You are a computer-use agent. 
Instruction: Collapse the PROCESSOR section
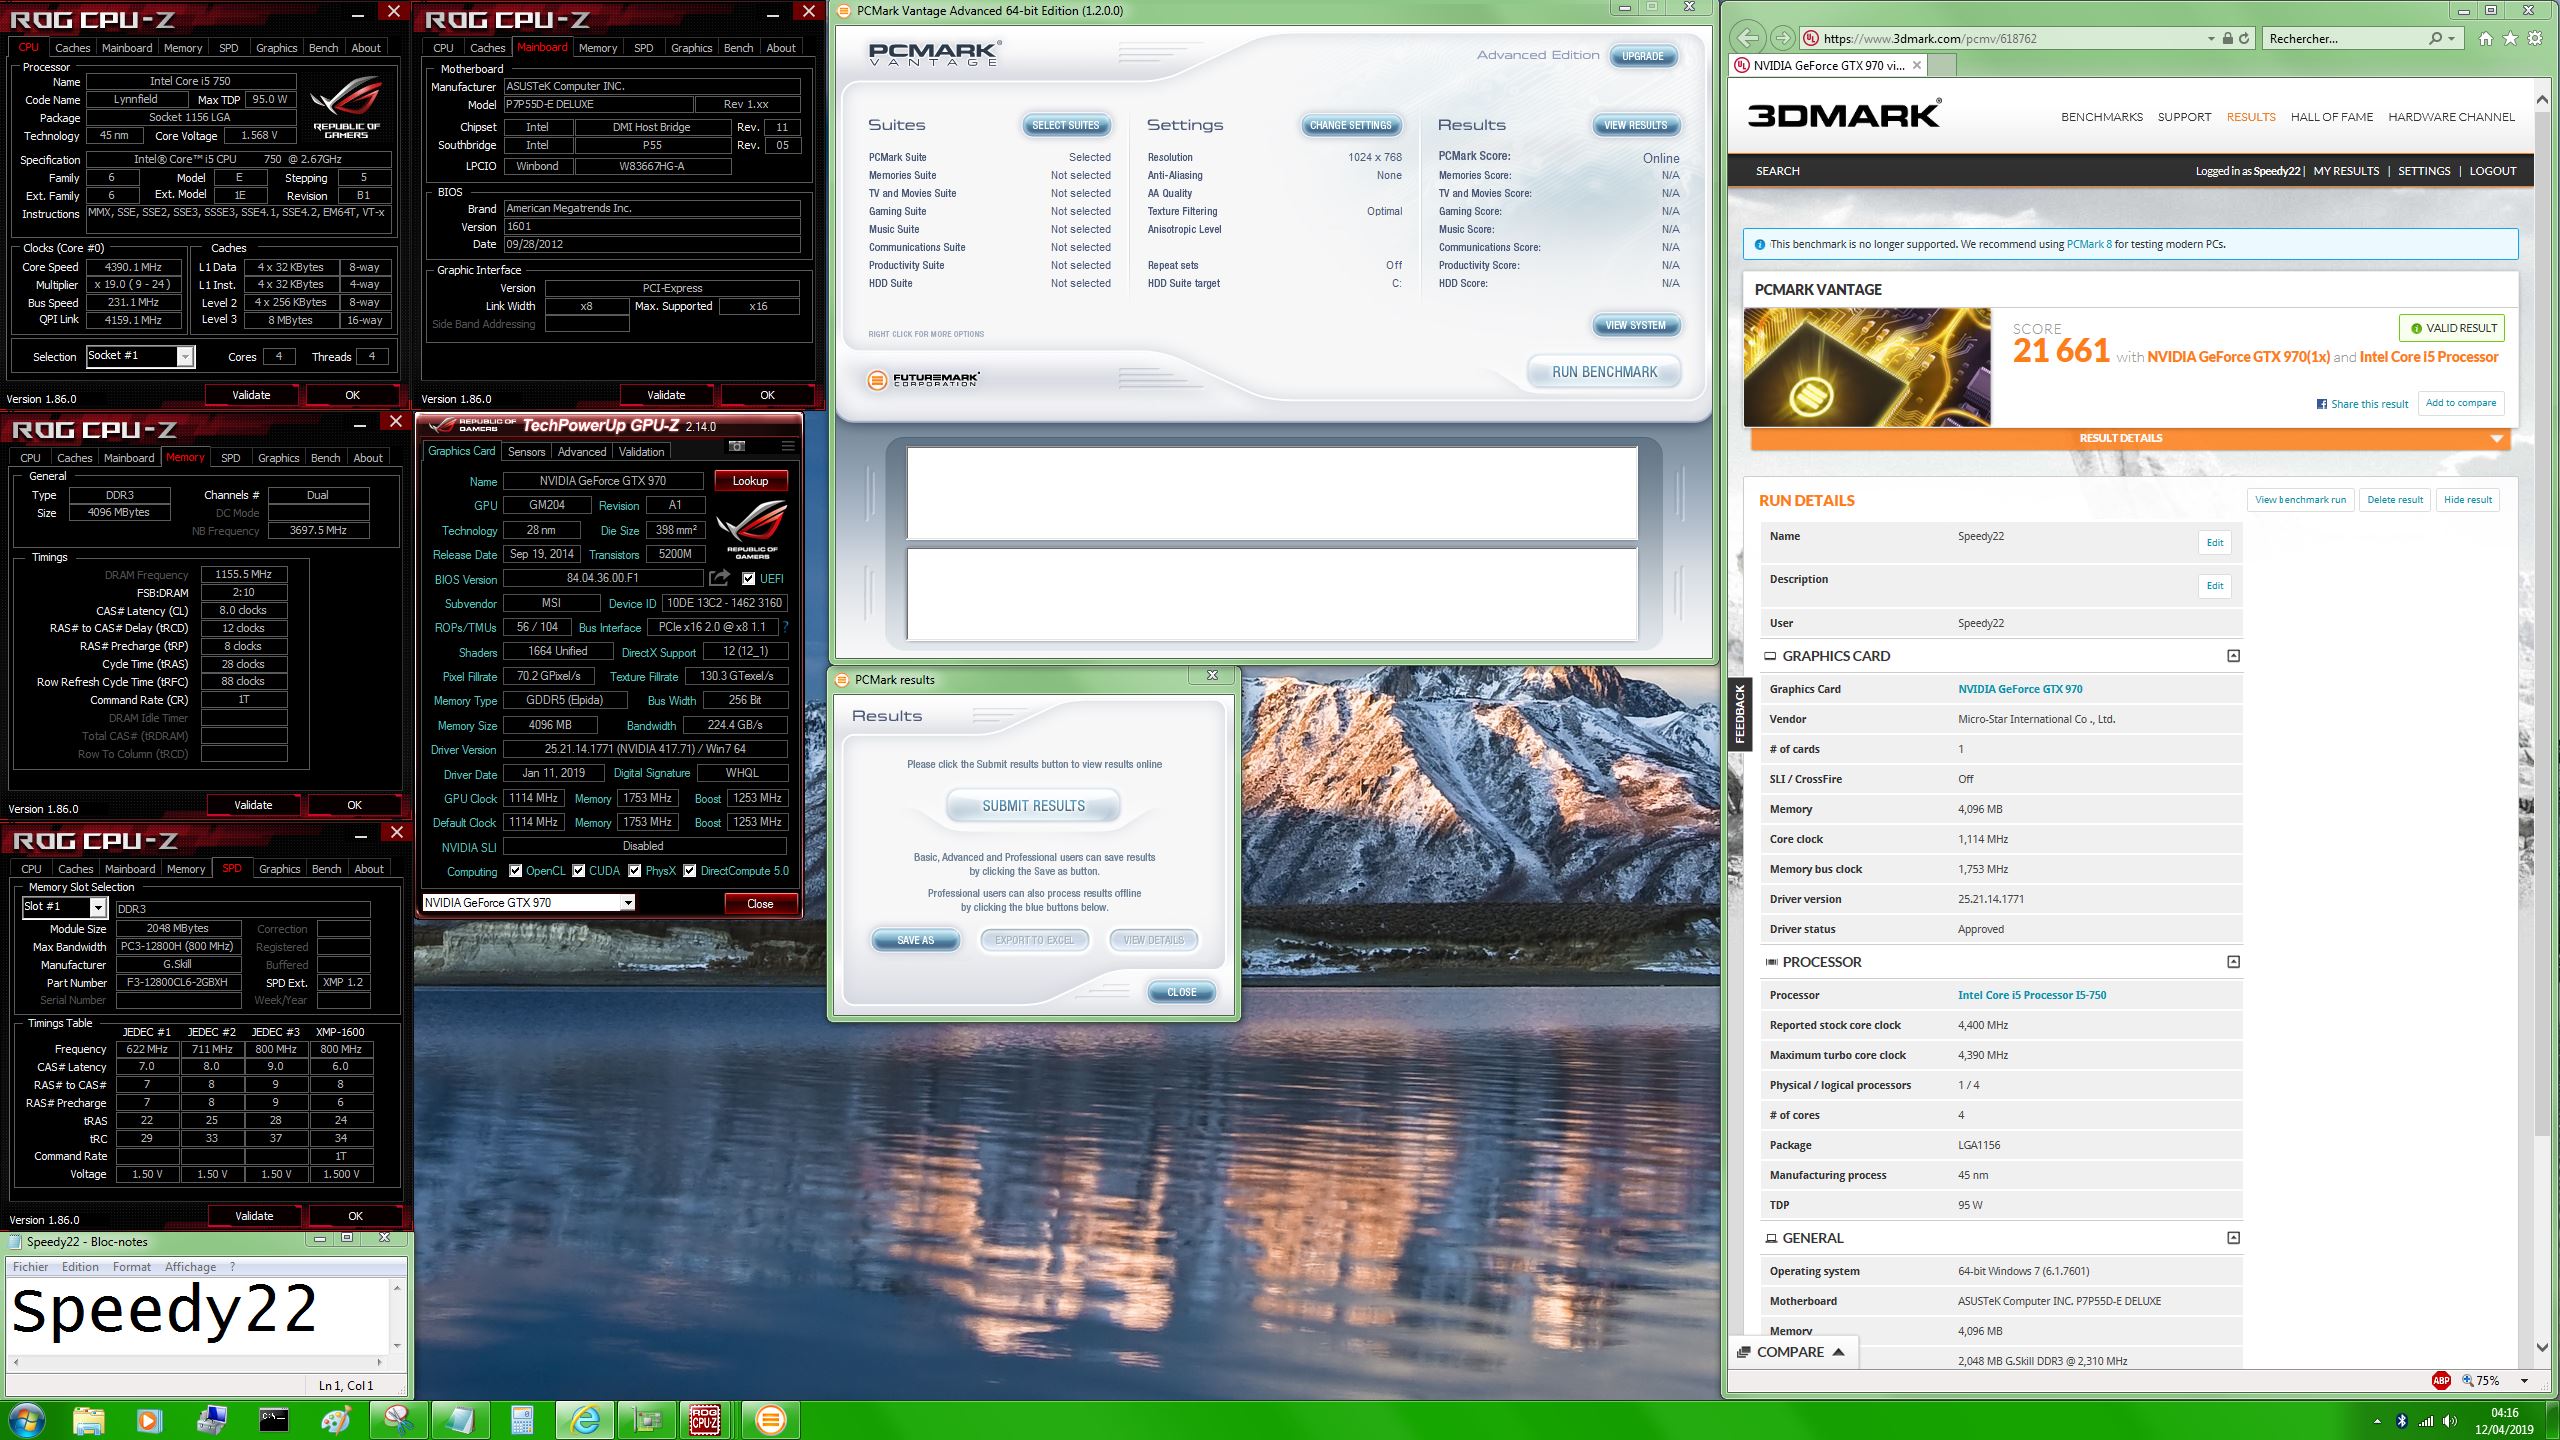[2233, 962]
